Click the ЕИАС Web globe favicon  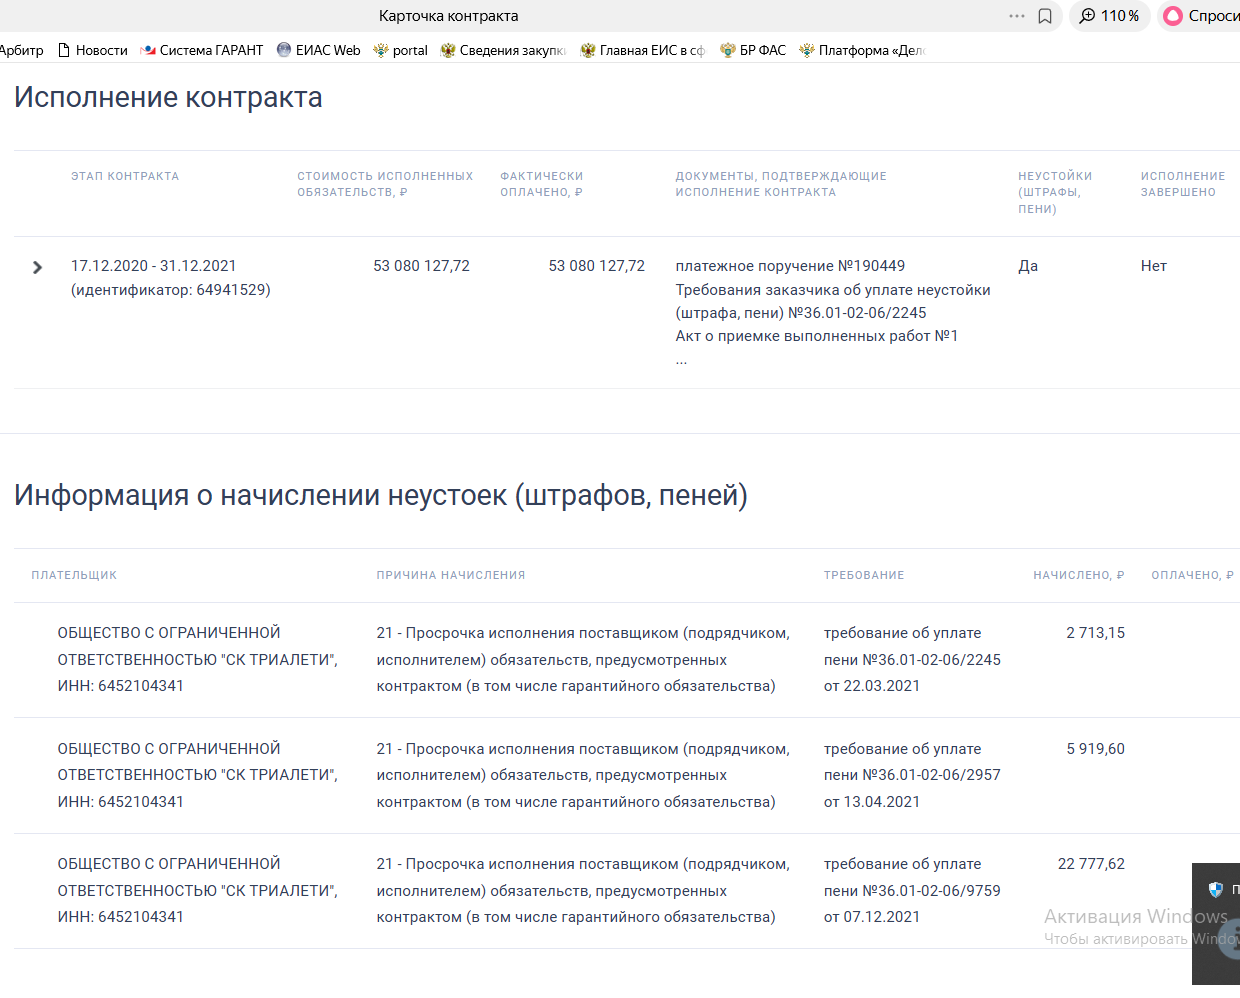click(x=284, y=50)
